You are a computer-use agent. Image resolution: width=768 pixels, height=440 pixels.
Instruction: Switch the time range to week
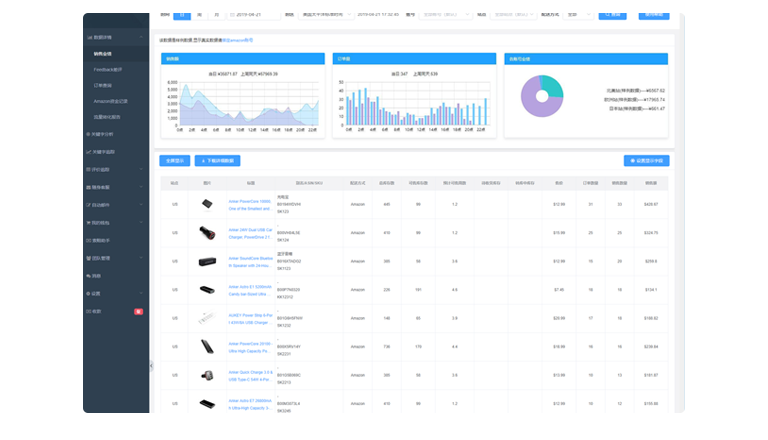tap(199, 15)
